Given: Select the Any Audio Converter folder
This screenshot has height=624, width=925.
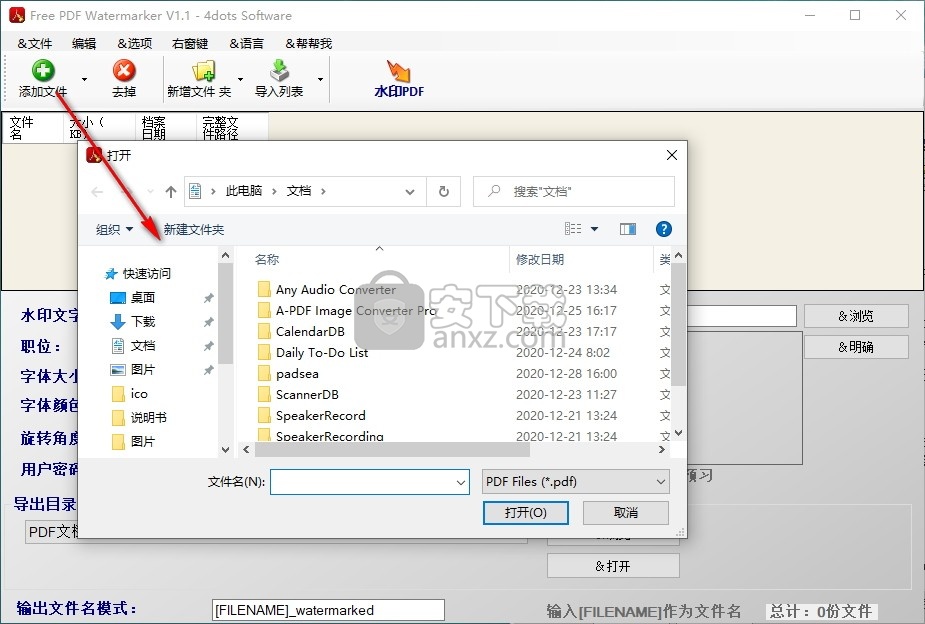Looking at the screenshot, I should [327, 290].
